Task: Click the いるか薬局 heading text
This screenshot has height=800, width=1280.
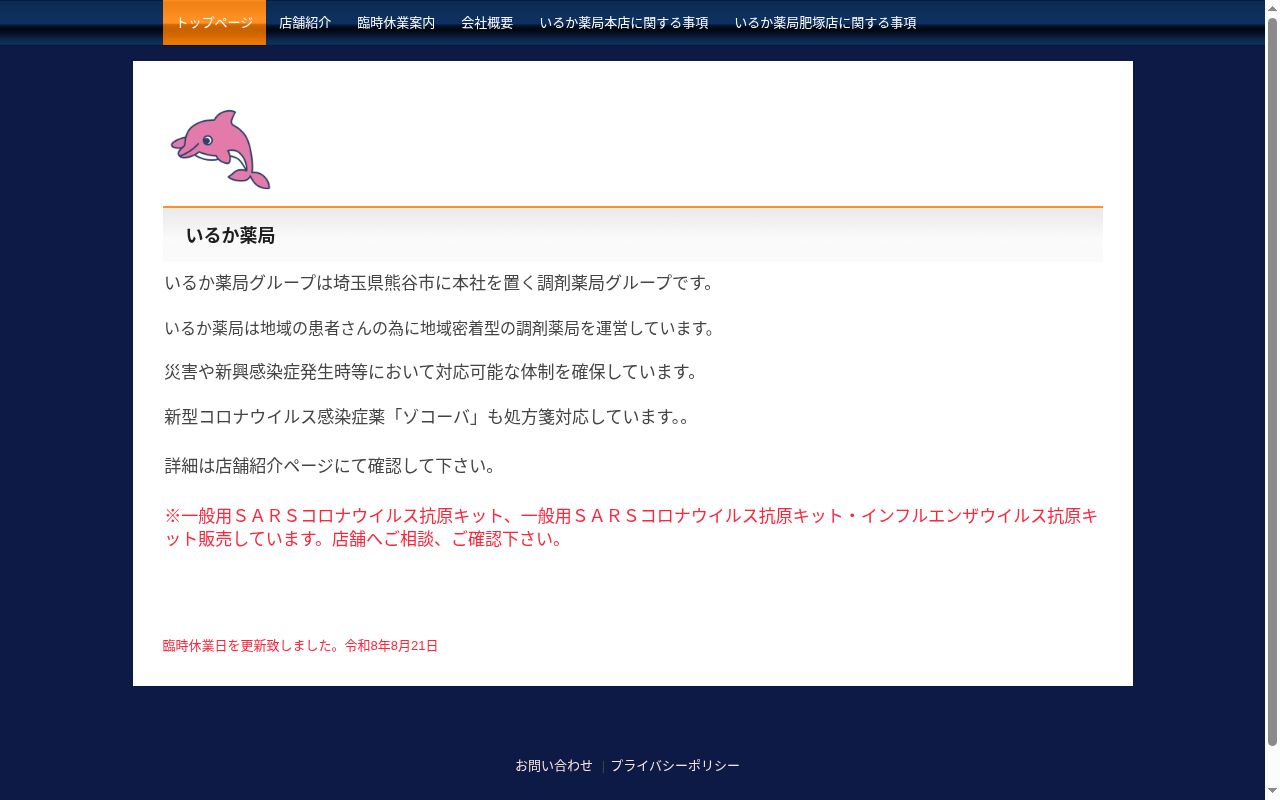Action: tap(230, 235)
